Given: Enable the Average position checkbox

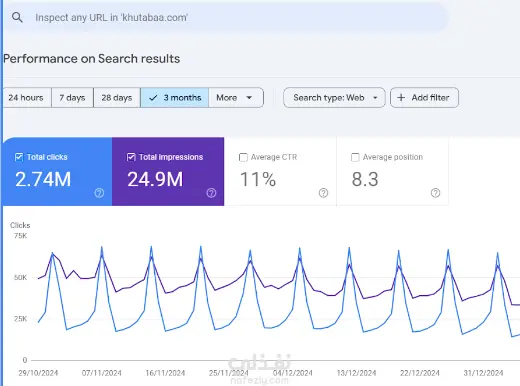Looking at the screenshot, I should [355, 157].
